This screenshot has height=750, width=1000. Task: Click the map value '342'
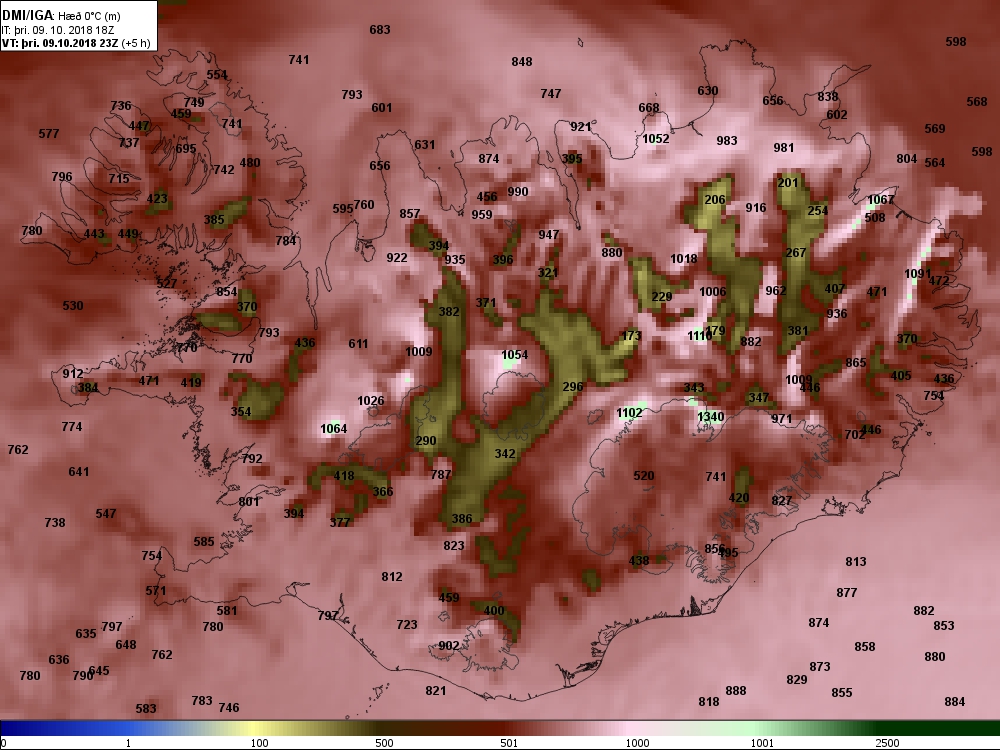click(504, 454)
